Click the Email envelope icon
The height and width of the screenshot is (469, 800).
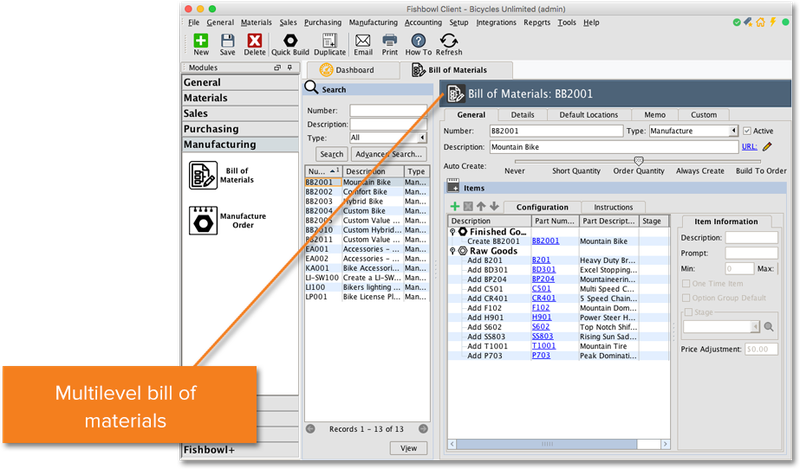tap(363, 41)
